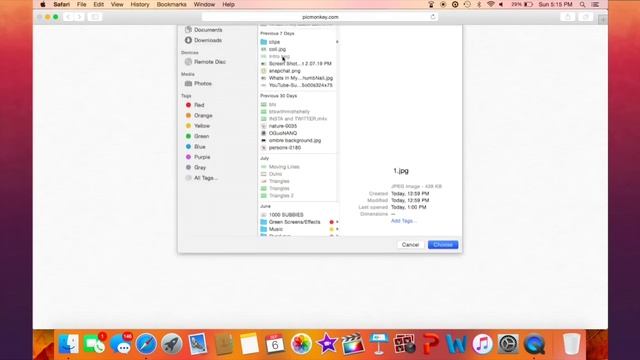Open new tab with plus button

click(x=602, y=19)
